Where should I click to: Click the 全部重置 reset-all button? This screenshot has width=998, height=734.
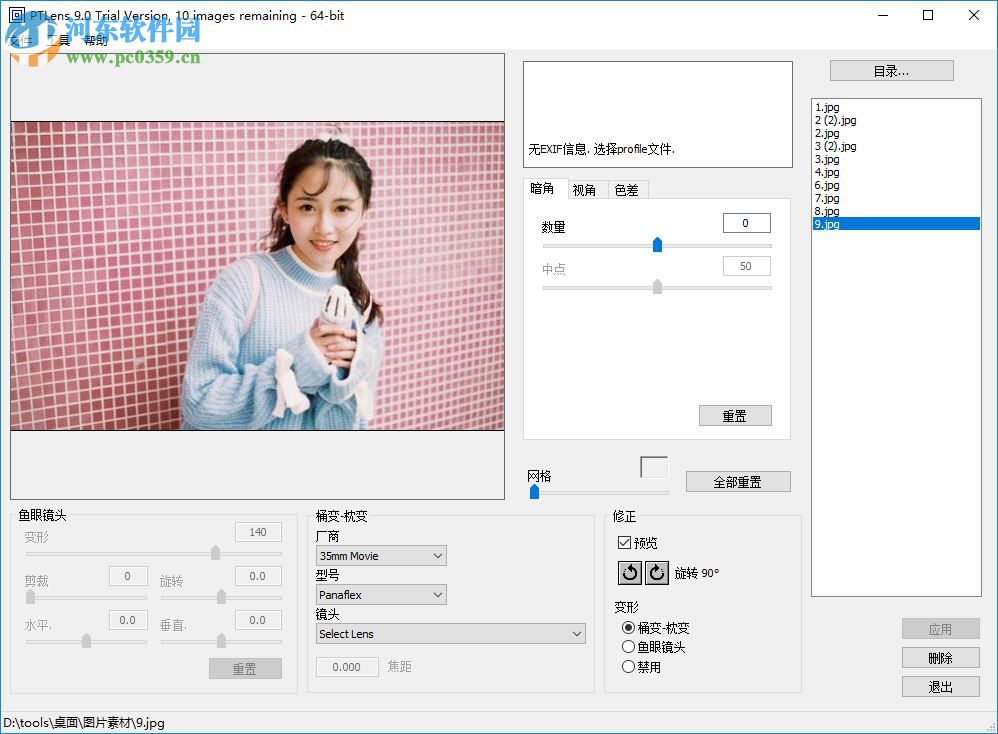[x=738, y=481]
